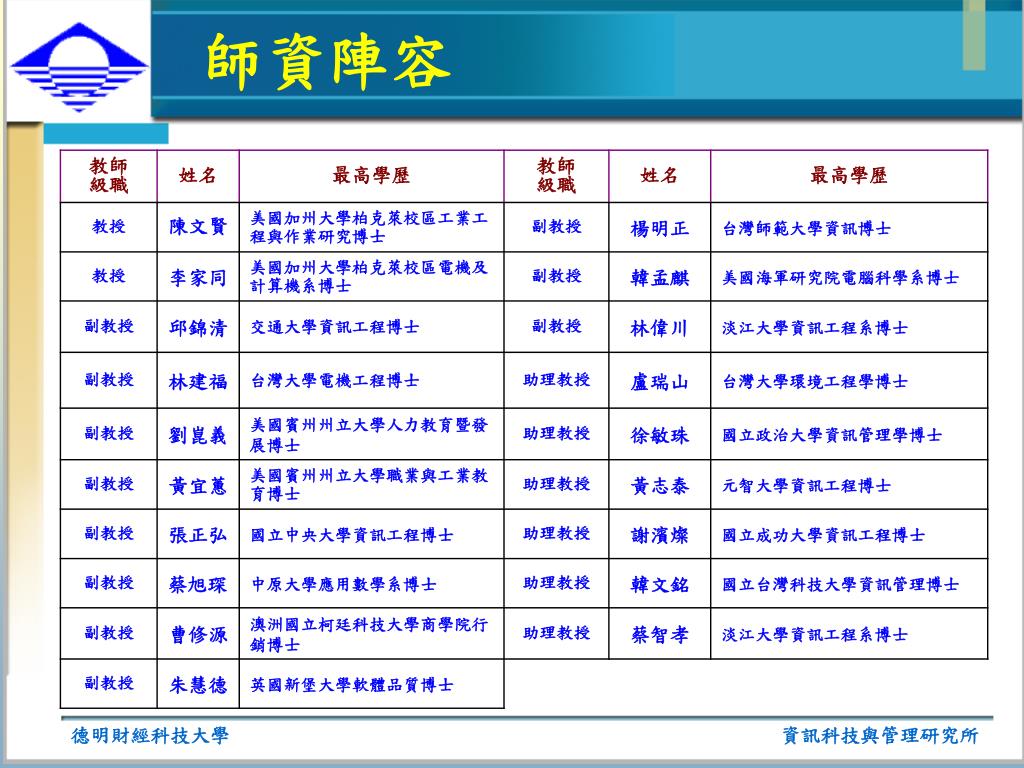Select the name 黃志泰
Image resolution: width=1024 pixels, height=768 pixels.
tap(660, 485)
